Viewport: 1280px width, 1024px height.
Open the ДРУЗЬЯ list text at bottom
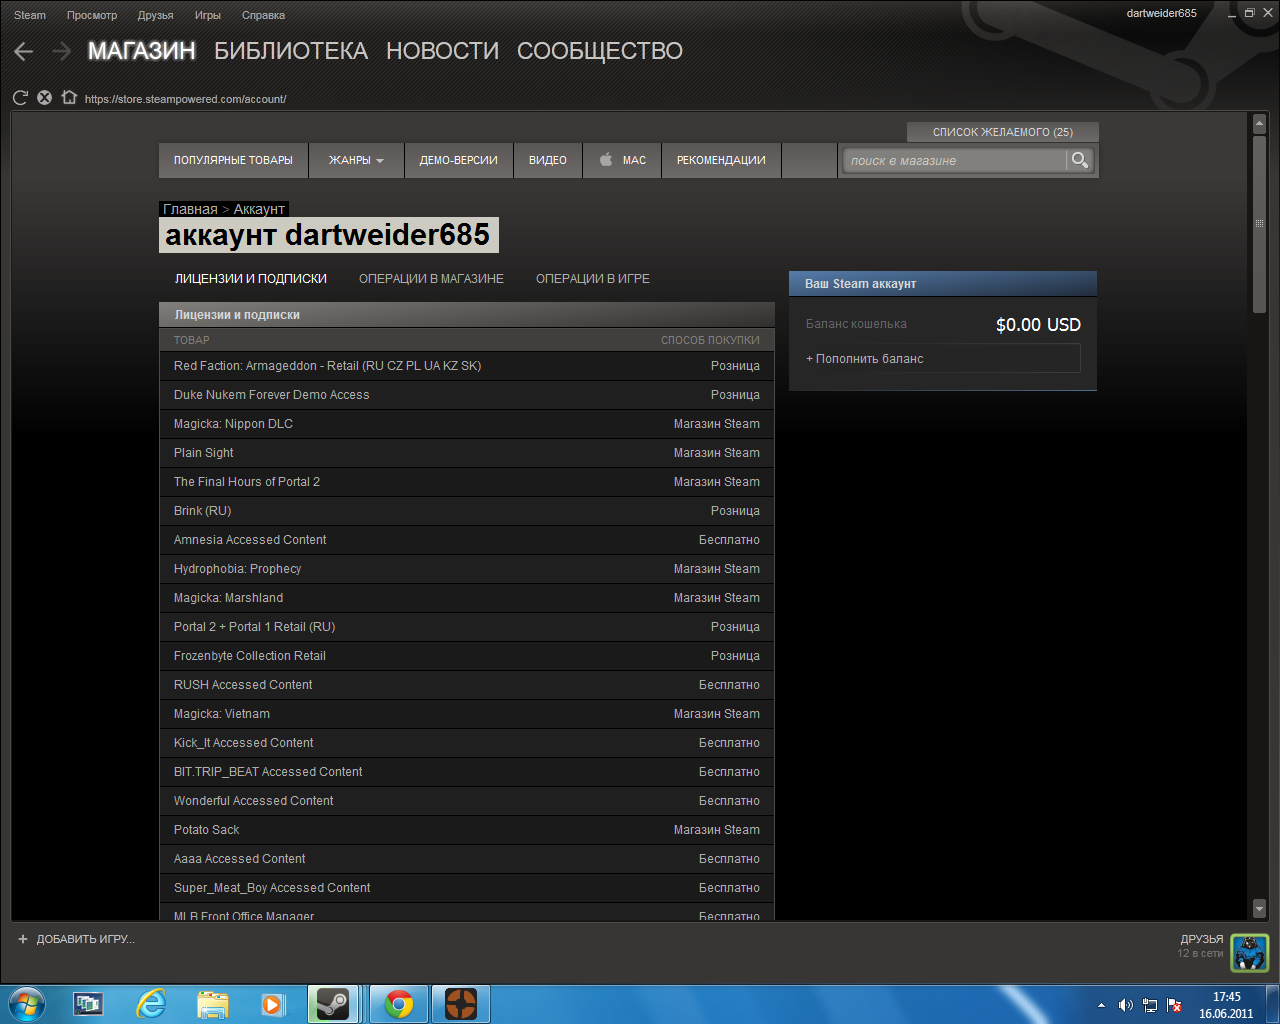pyautogui.click(x=1201, y=939)
